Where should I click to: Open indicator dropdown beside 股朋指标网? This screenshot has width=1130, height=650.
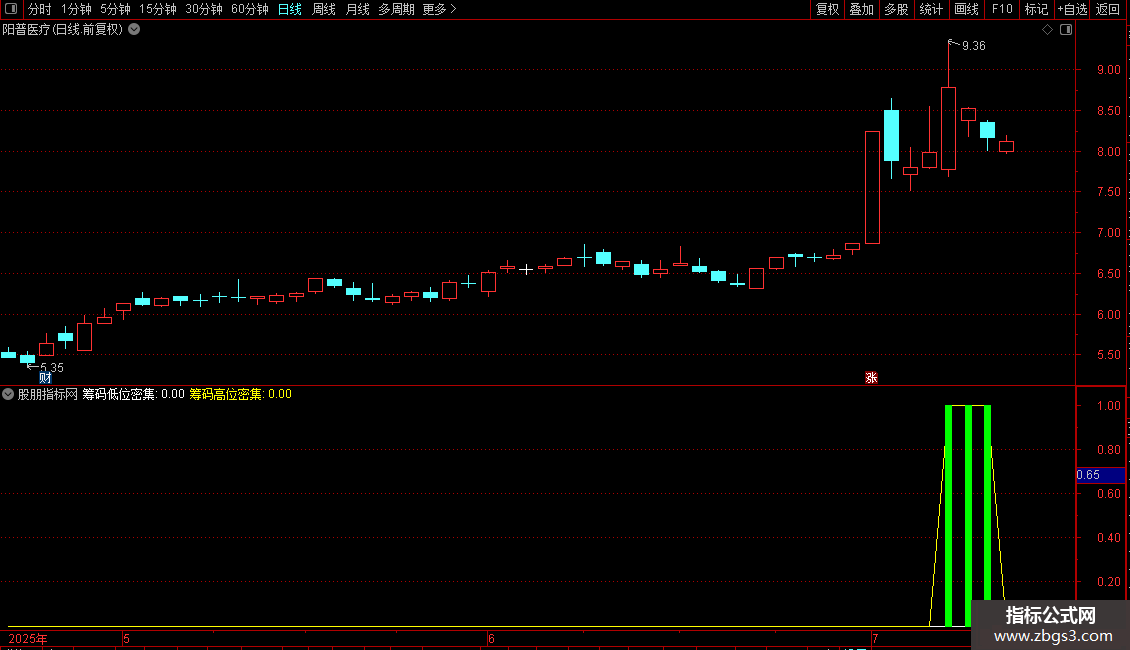8,394
